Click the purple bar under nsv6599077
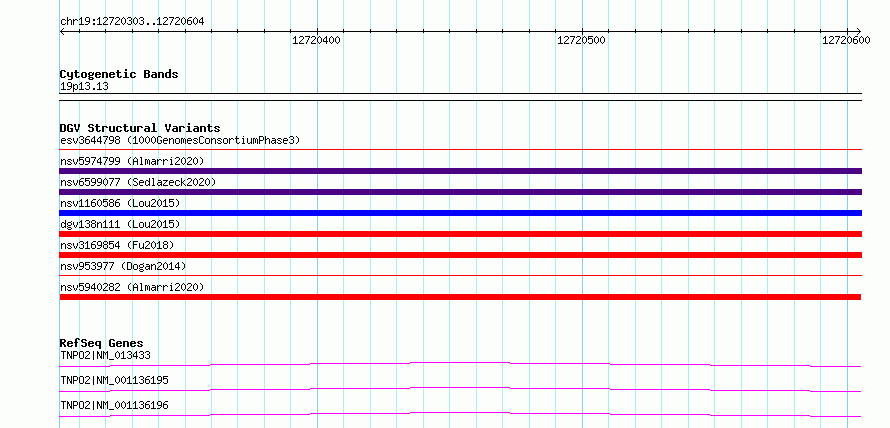 460,192
